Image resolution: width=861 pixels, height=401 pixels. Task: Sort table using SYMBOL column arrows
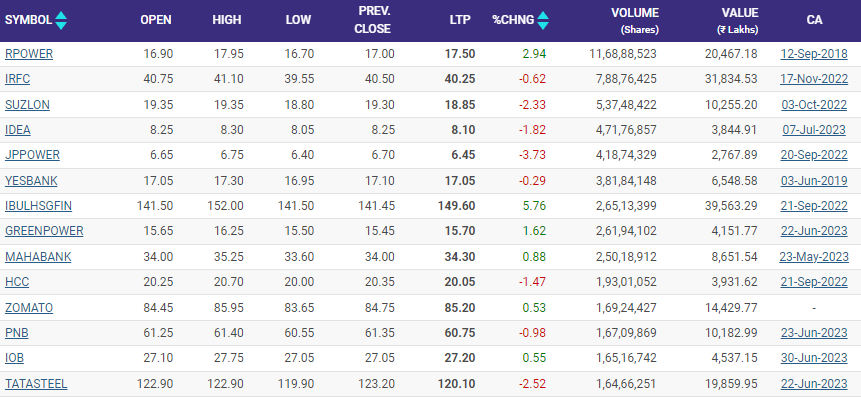point(61,20)
